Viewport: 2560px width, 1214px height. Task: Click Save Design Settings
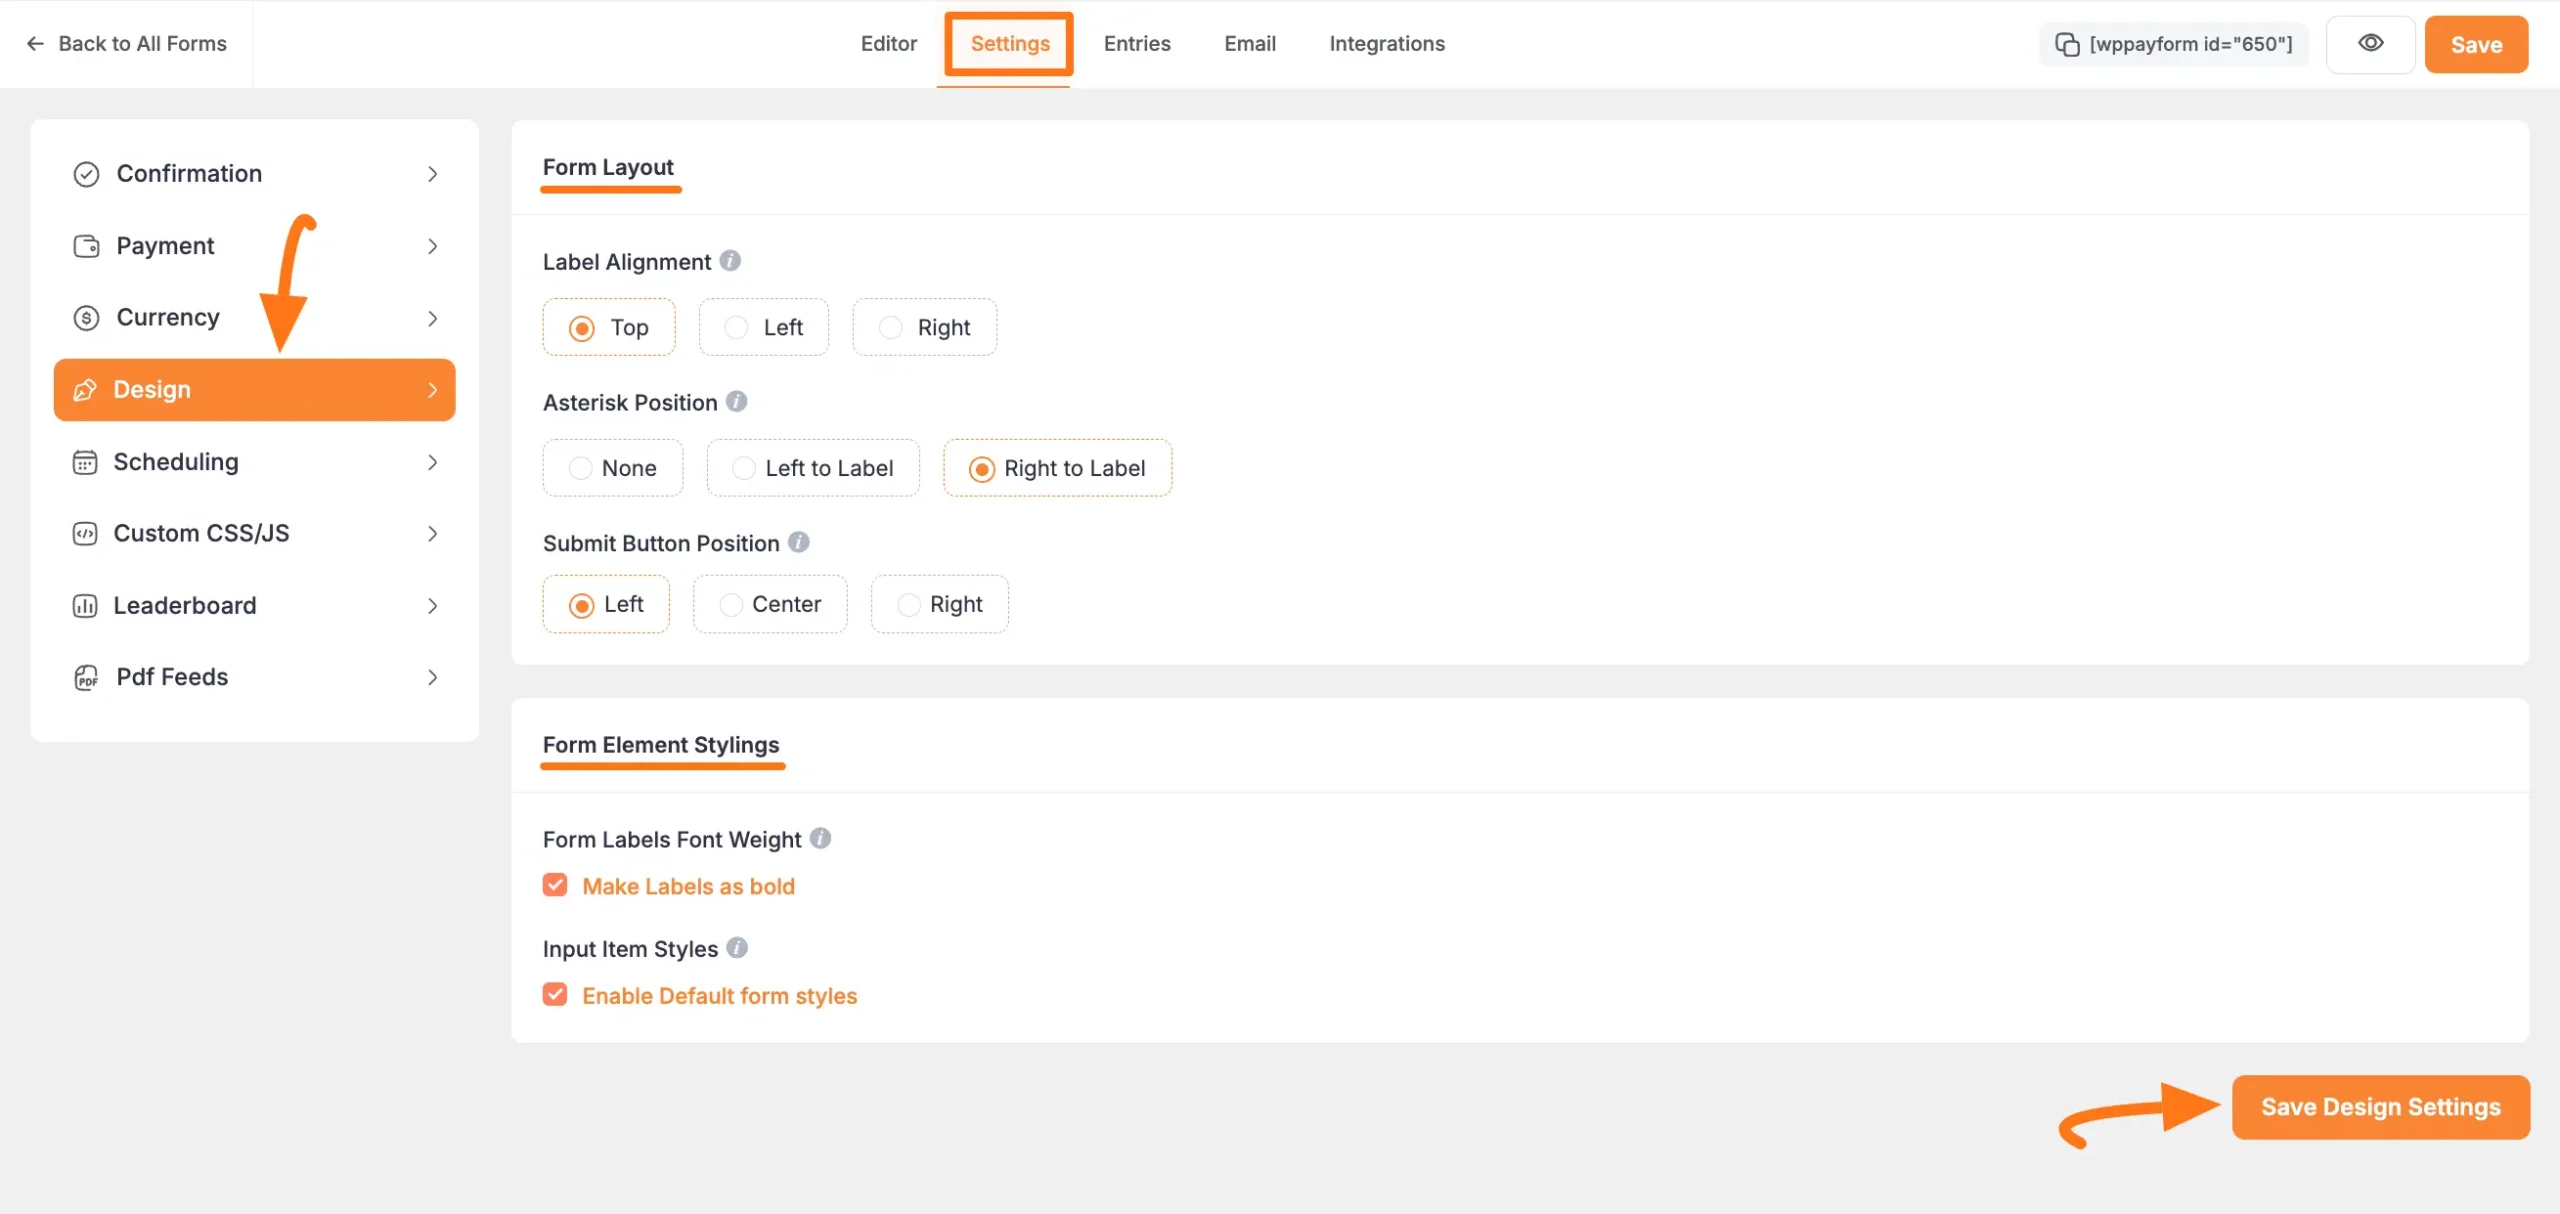coord(2380,1107)
